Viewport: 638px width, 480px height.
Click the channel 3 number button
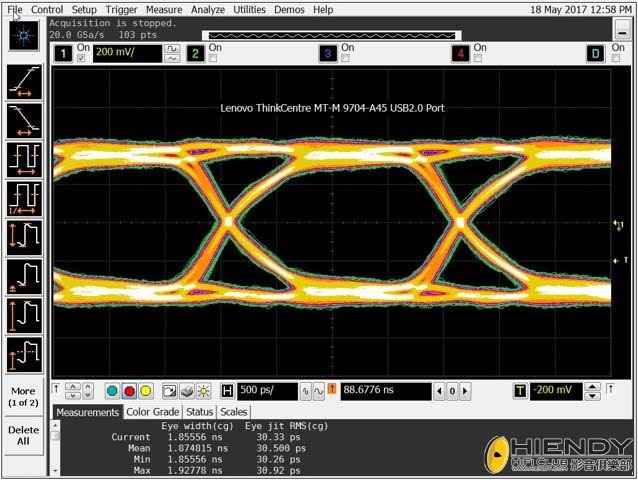click(328, 54)
